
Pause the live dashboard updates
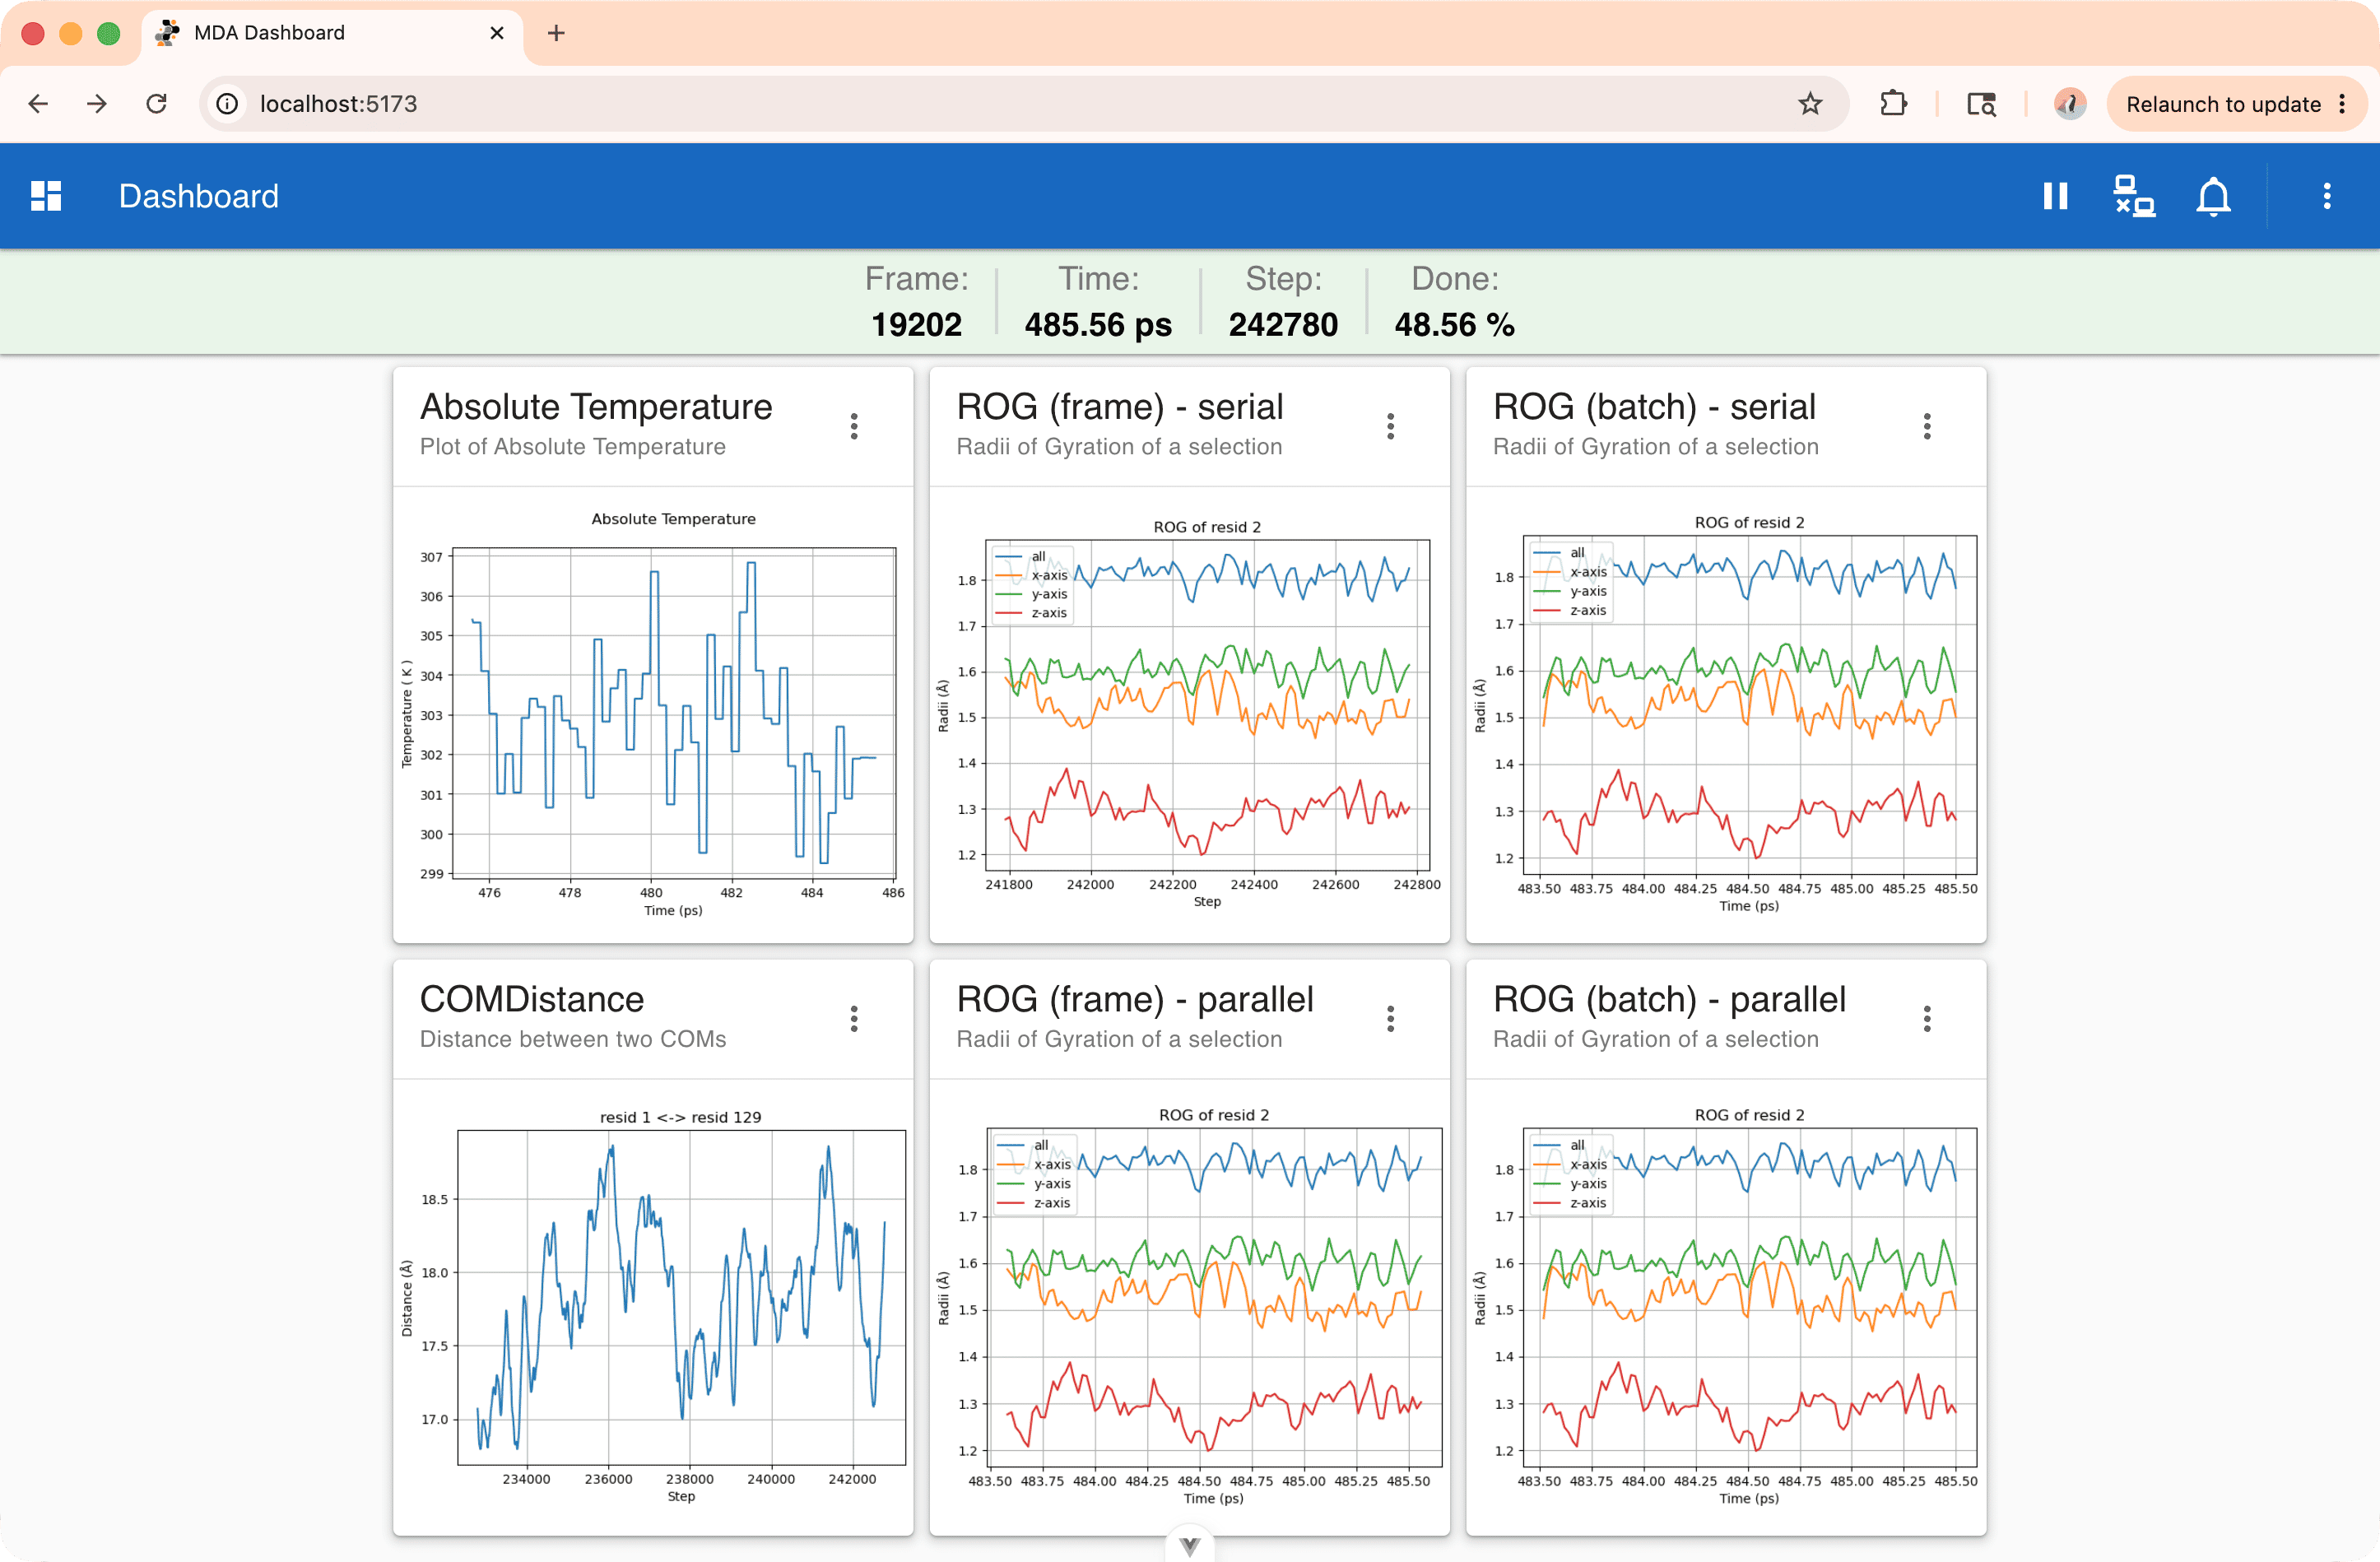[x=2055, y=196]
